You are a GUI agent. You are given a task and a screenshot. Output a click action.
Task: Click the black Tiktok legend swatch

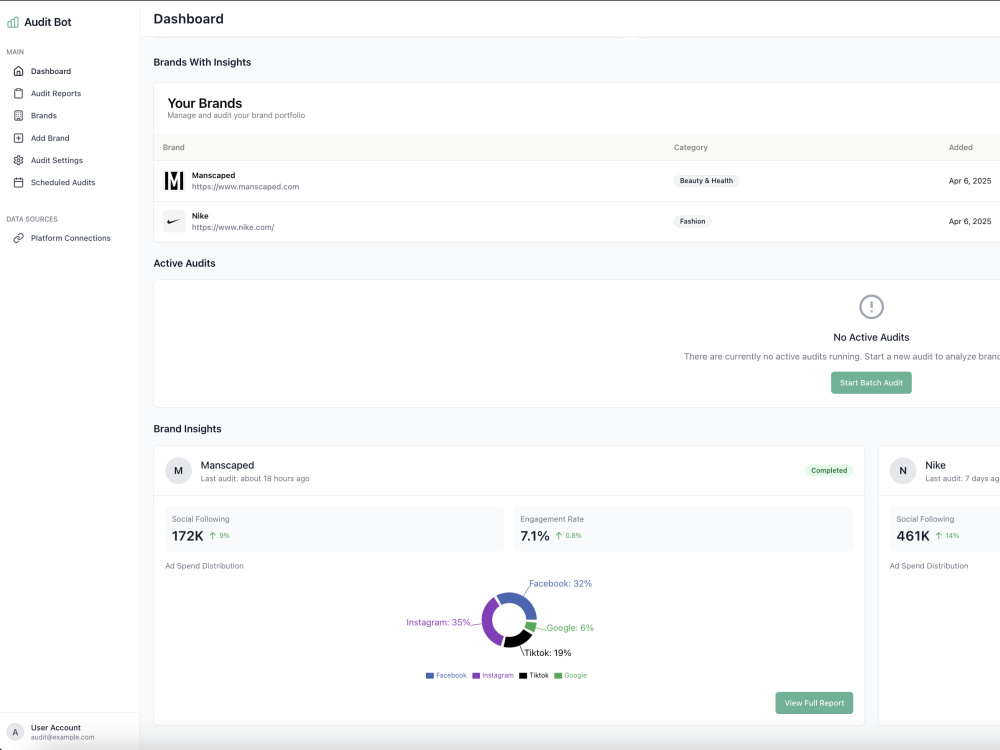pos(523,675)
